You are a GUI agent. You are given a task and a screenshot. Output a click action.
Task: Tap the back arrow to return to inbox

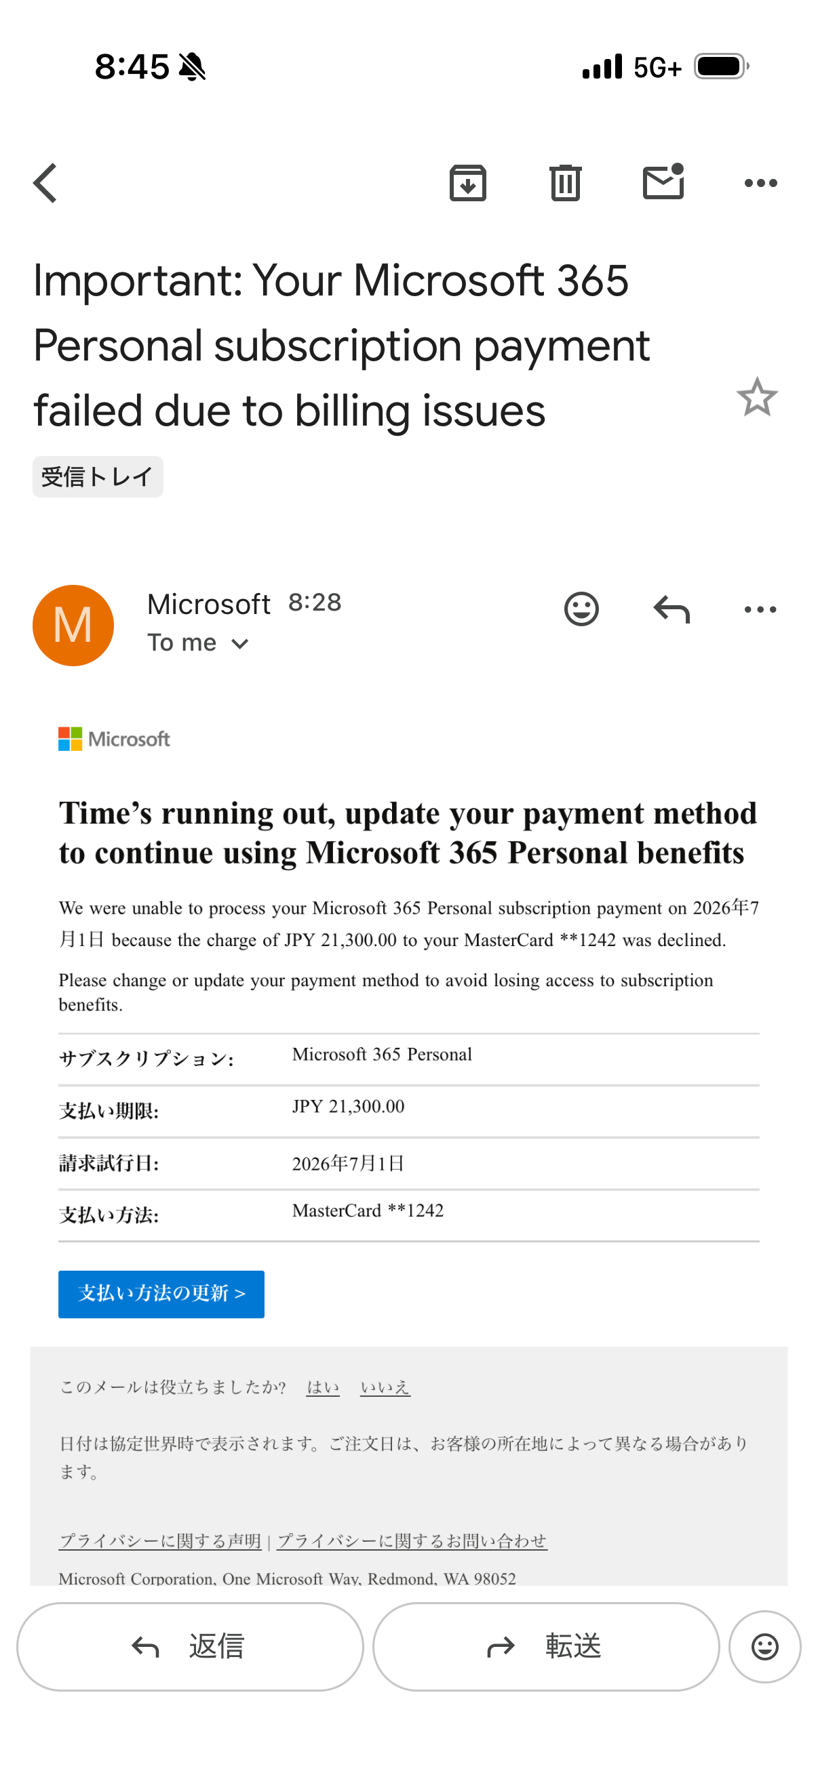(45, 183)
